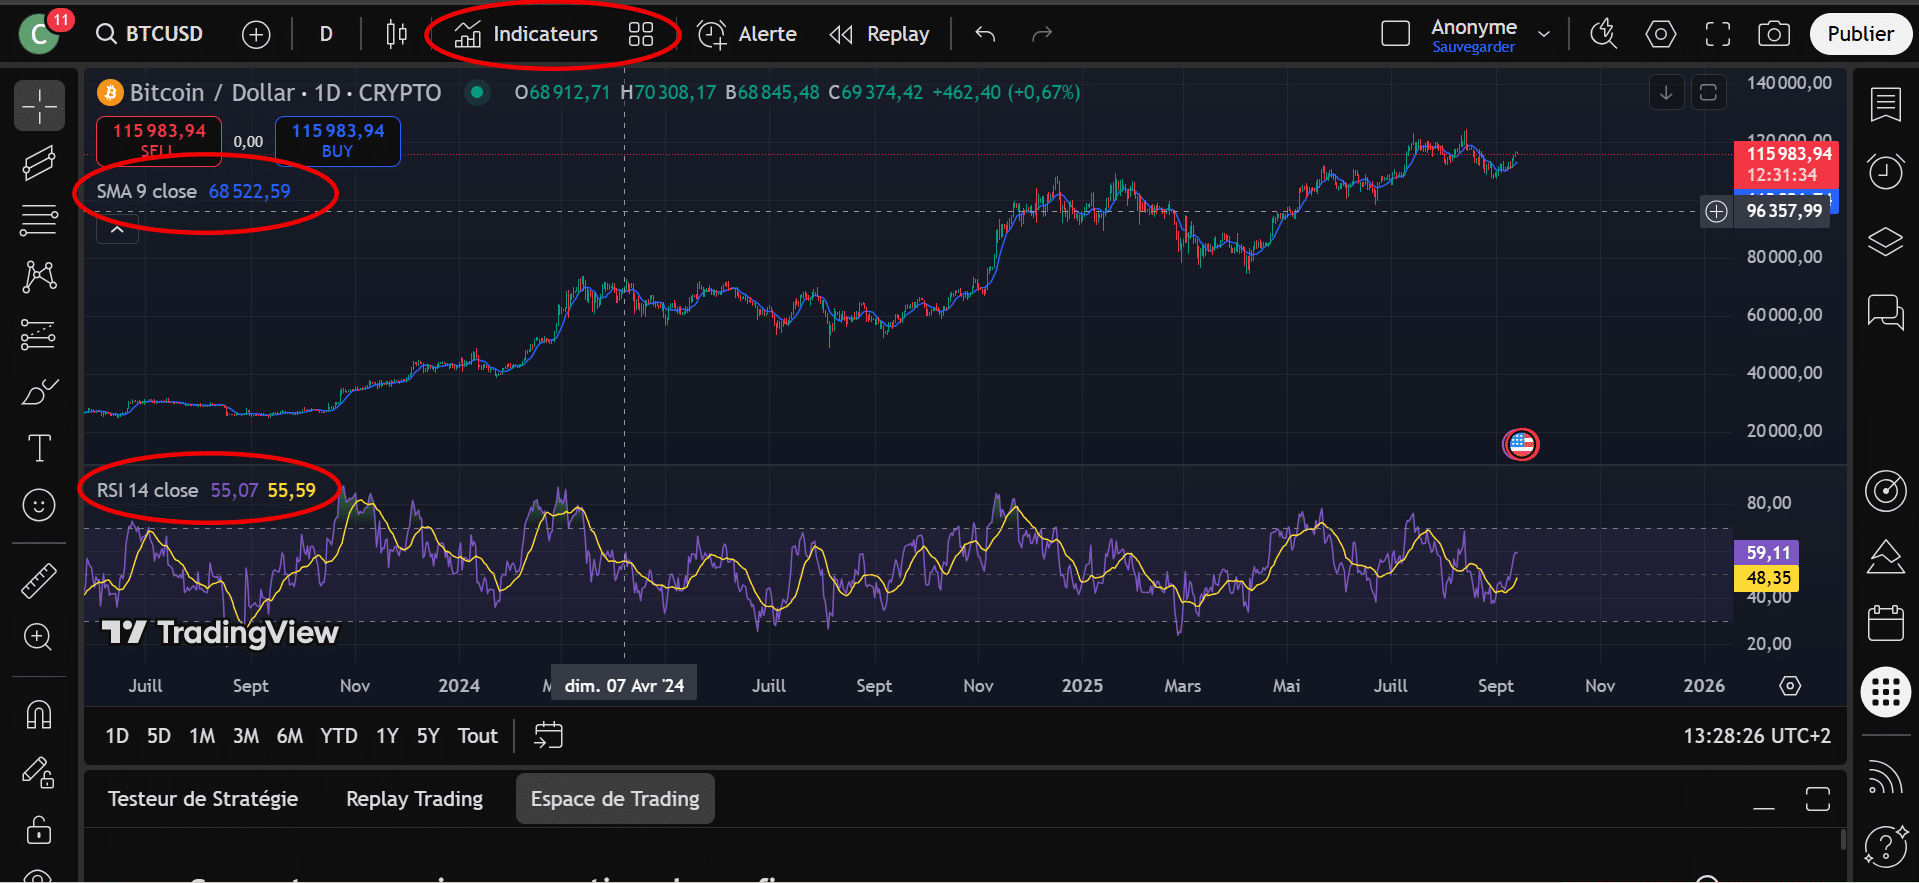Open the candlestick chart type selector
Screen dimensions: 1919x883
(396, 34)
